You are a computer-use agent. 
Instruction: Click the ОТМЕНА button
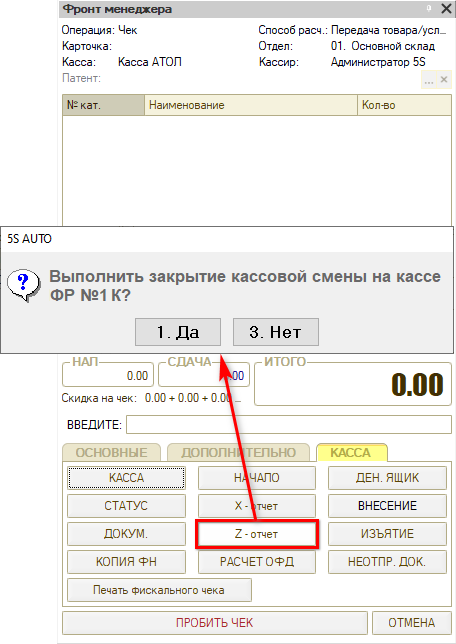[412, 623]
